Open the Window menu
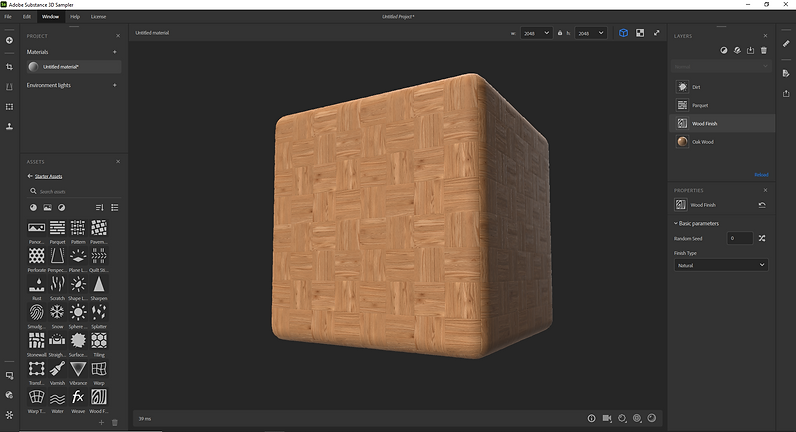The image size is (796, 432). (50, 17)
